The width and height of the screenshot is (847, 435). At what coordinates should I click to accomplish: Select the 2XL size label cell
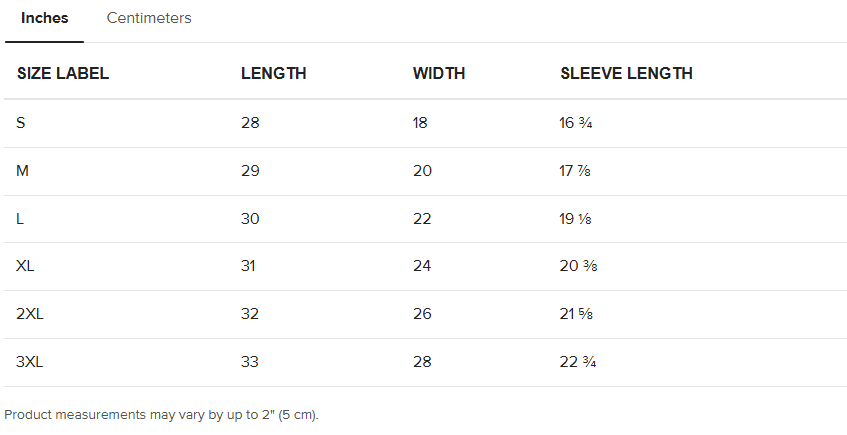click(30, 314)
